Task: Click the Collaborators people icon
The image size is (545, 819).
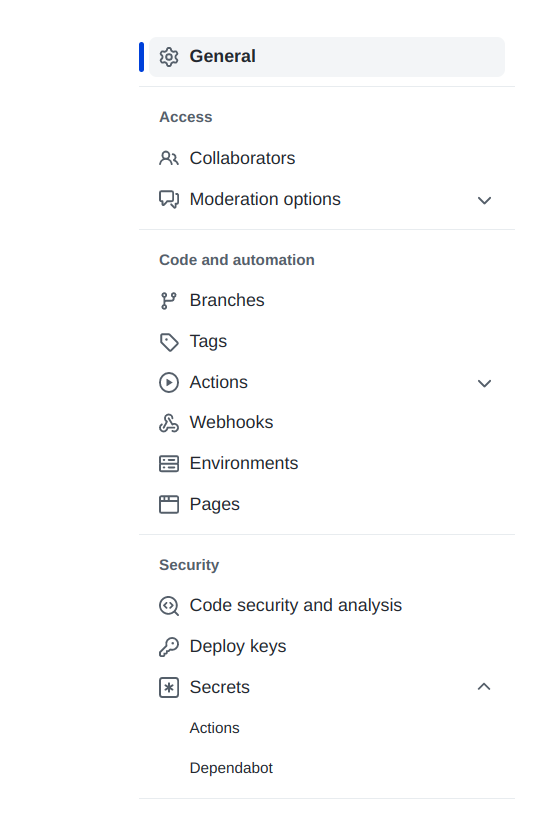Action: click(169, 158)
